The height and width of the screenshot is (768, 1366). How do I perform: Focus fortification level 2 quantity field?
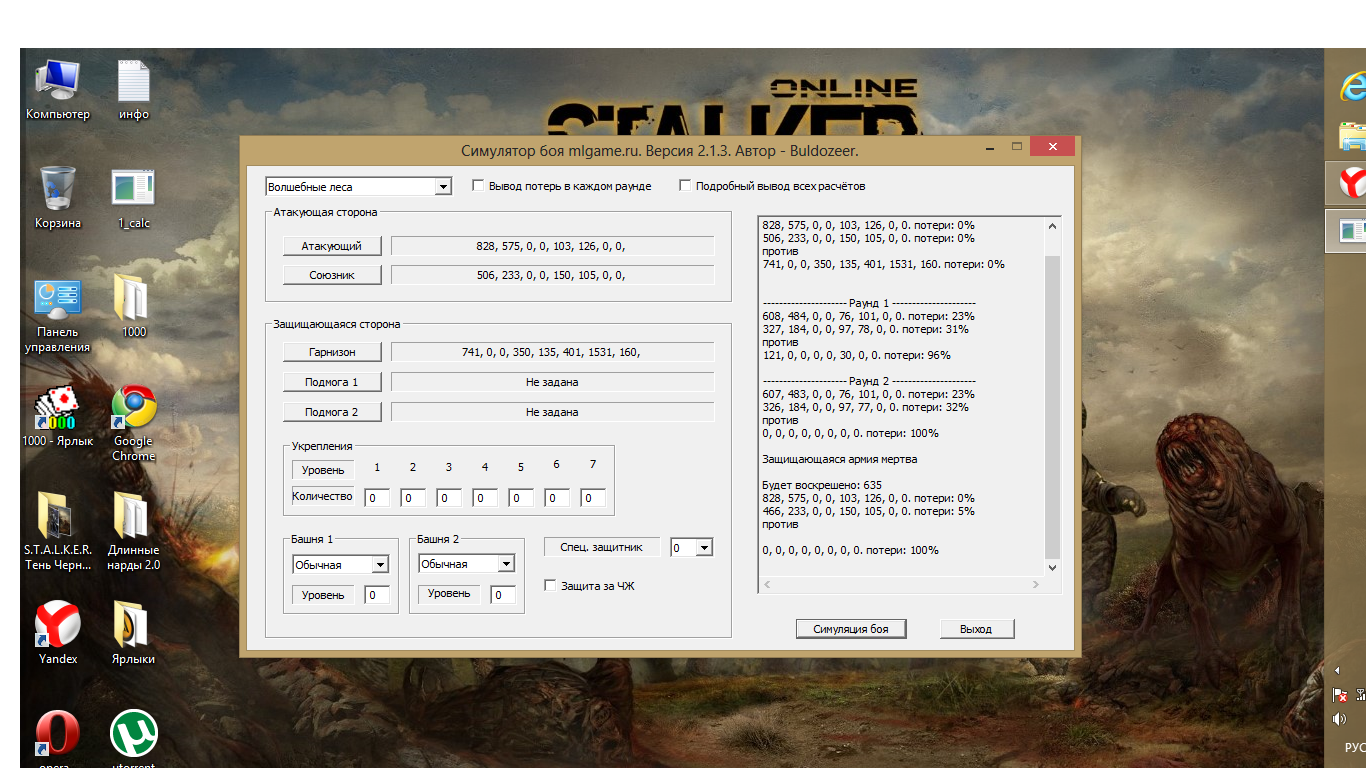[413, 498]
